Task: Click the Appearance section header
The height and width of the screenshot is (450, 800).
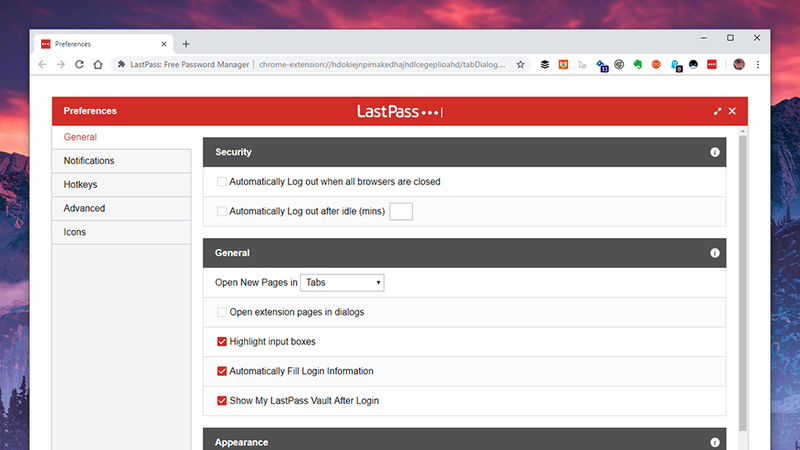Action: (x=464, y=439)
